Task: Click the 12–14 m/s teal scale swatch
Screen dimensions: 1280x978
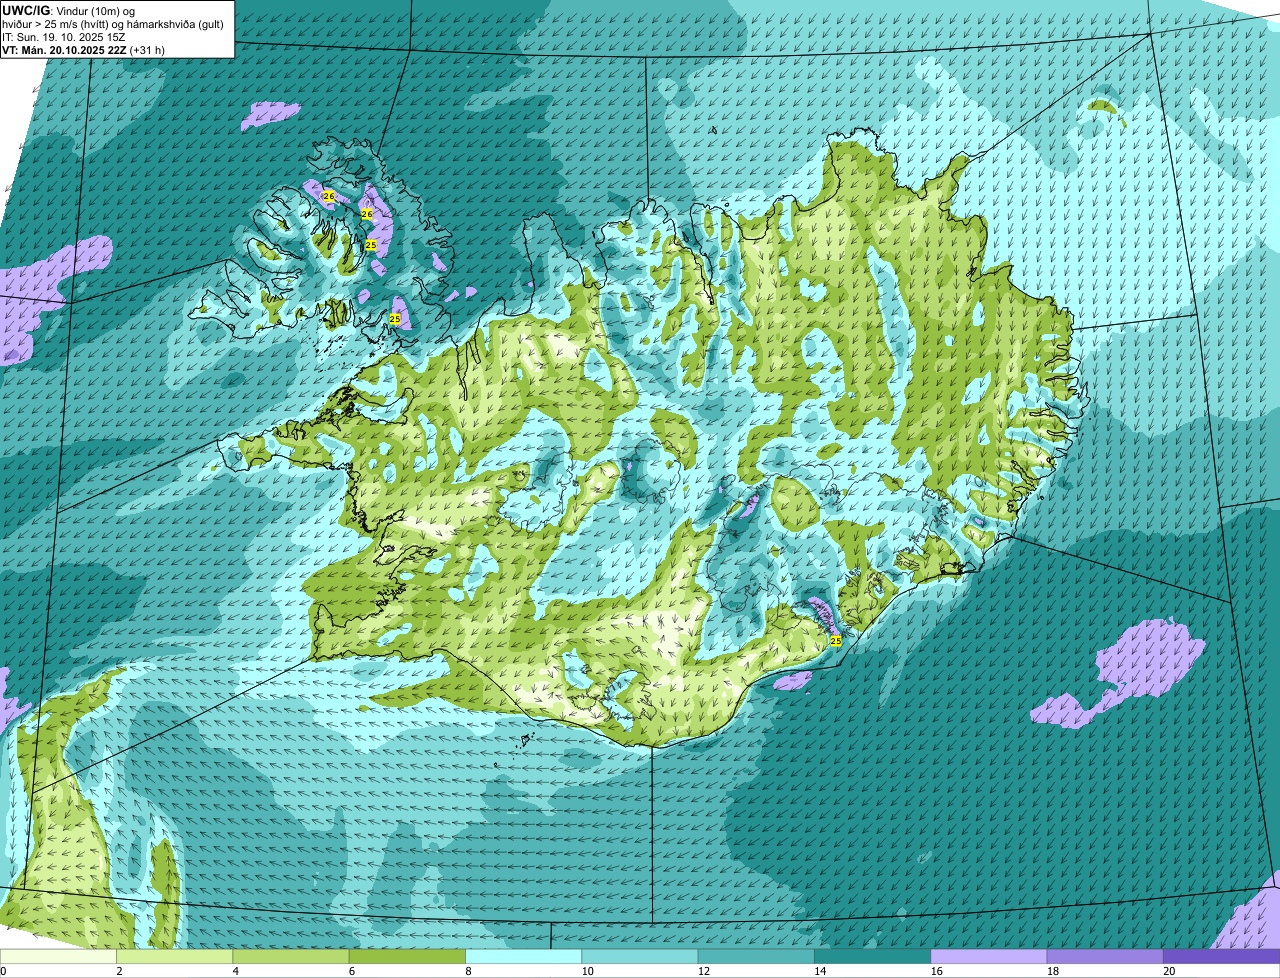Action: pos(756,956)
